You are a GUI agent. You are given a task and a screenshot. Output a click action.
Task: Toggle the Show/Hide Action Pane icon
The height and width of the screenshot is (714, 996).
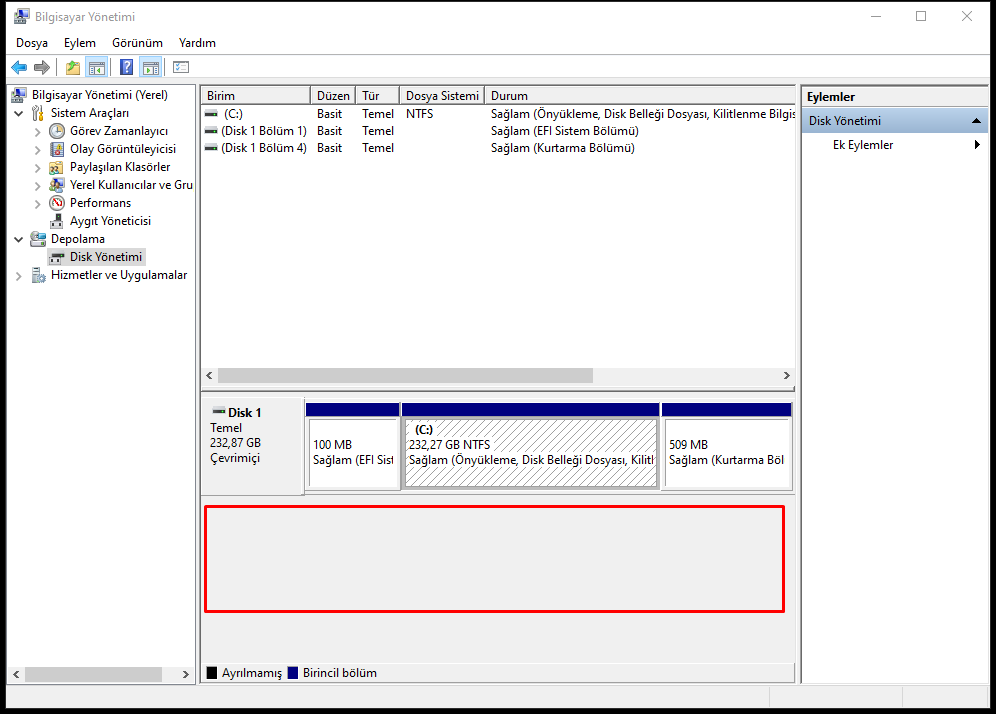pyautogui.click(x=151, y=67)
